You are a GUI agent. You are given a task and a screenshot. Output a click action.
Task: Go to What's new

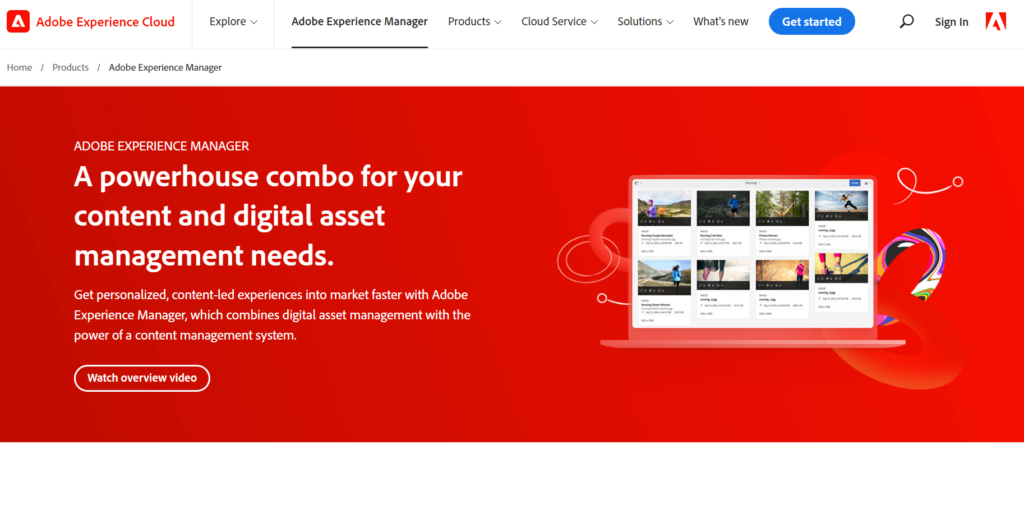click(720, 21)
